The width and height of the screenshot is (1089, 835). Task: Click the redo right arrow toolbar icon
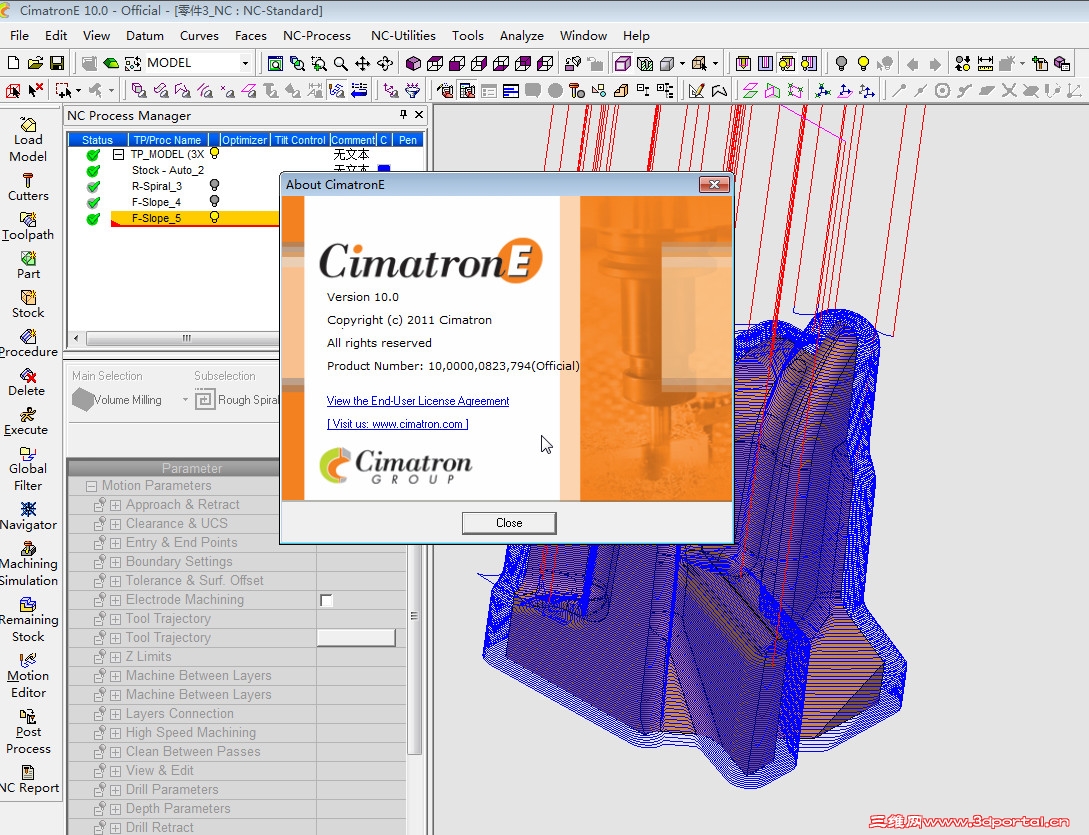(x=935, y=64)
